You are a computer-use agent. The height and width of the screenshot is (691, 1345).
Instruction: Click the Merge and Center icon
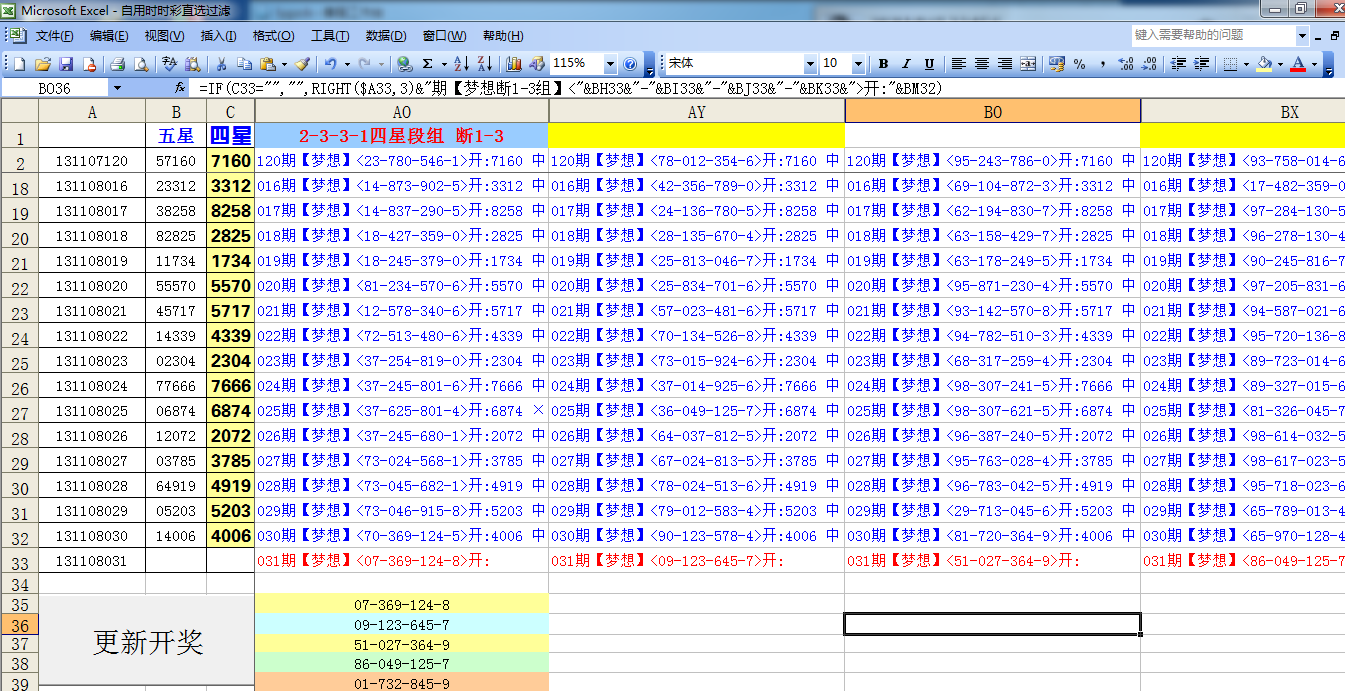point(1027,64)
